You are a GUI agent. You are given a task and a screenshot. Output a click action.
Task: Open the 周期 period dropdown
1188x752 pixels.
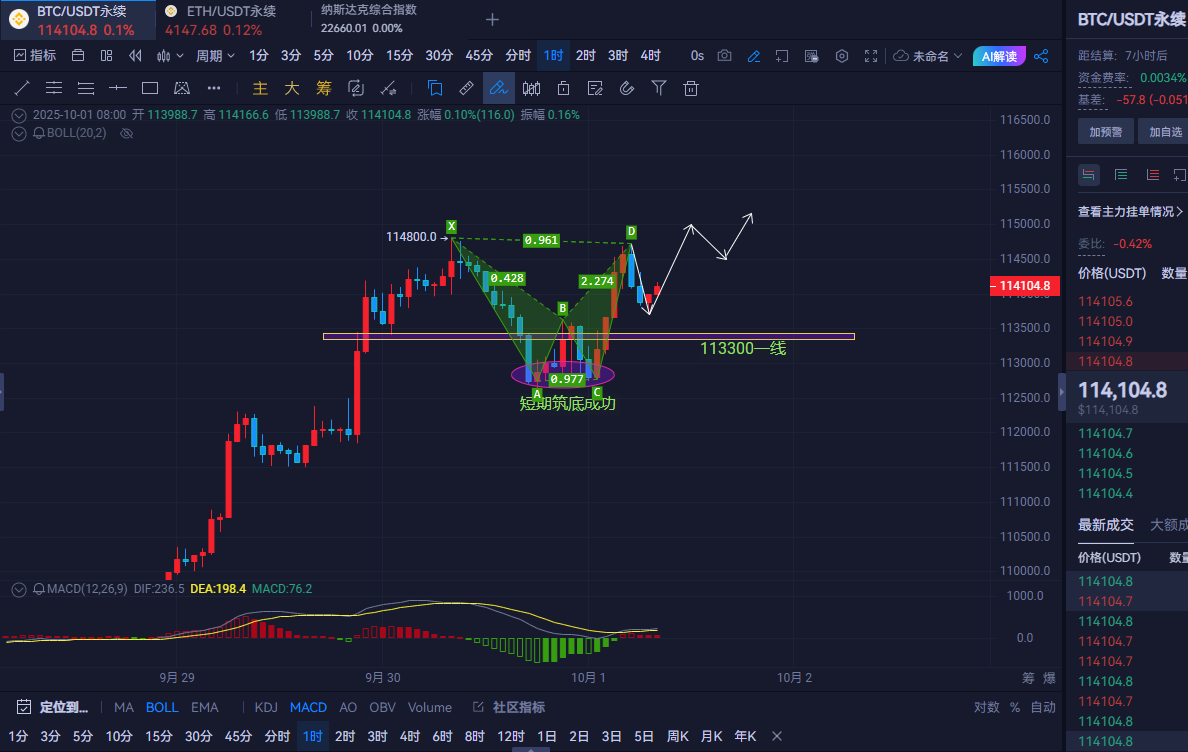pyautogui.click(x=215, y=56)
